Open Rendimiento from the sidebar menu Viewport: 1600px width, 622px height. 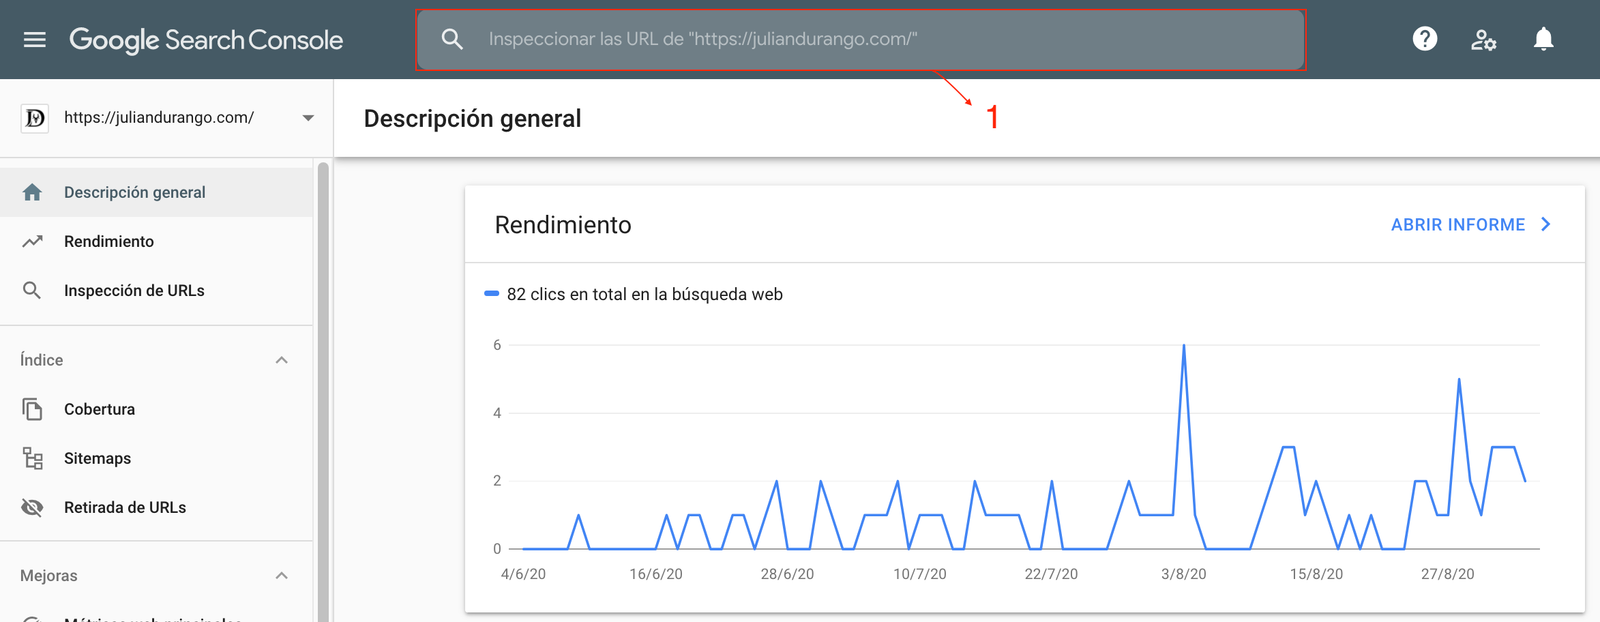[108, 240]
